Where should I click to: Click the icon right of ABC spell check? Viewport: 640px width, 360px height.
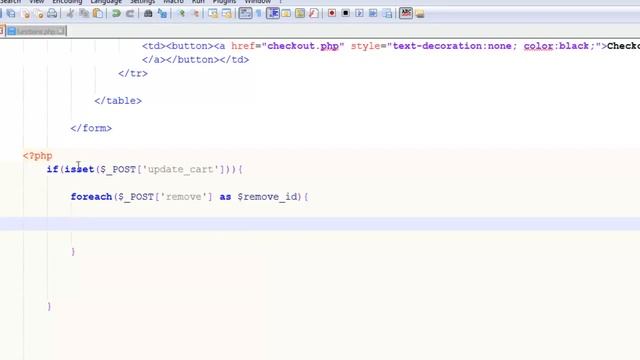pos(420,13)
